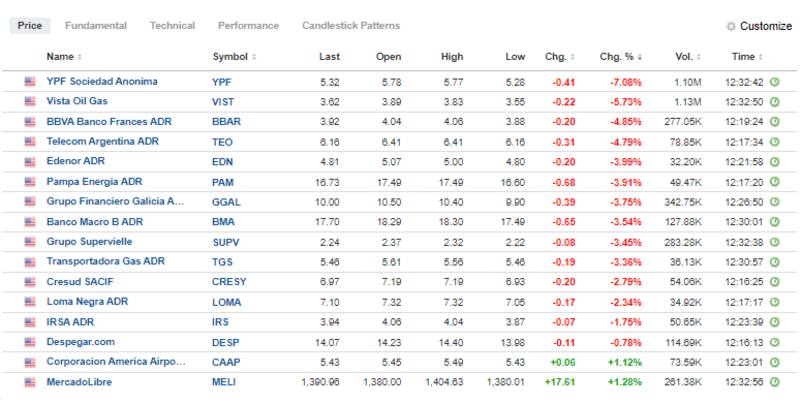Click the US flag beside Despegar.com
Image resolution: width=800 pixels, height=404 pixels.
28,341
